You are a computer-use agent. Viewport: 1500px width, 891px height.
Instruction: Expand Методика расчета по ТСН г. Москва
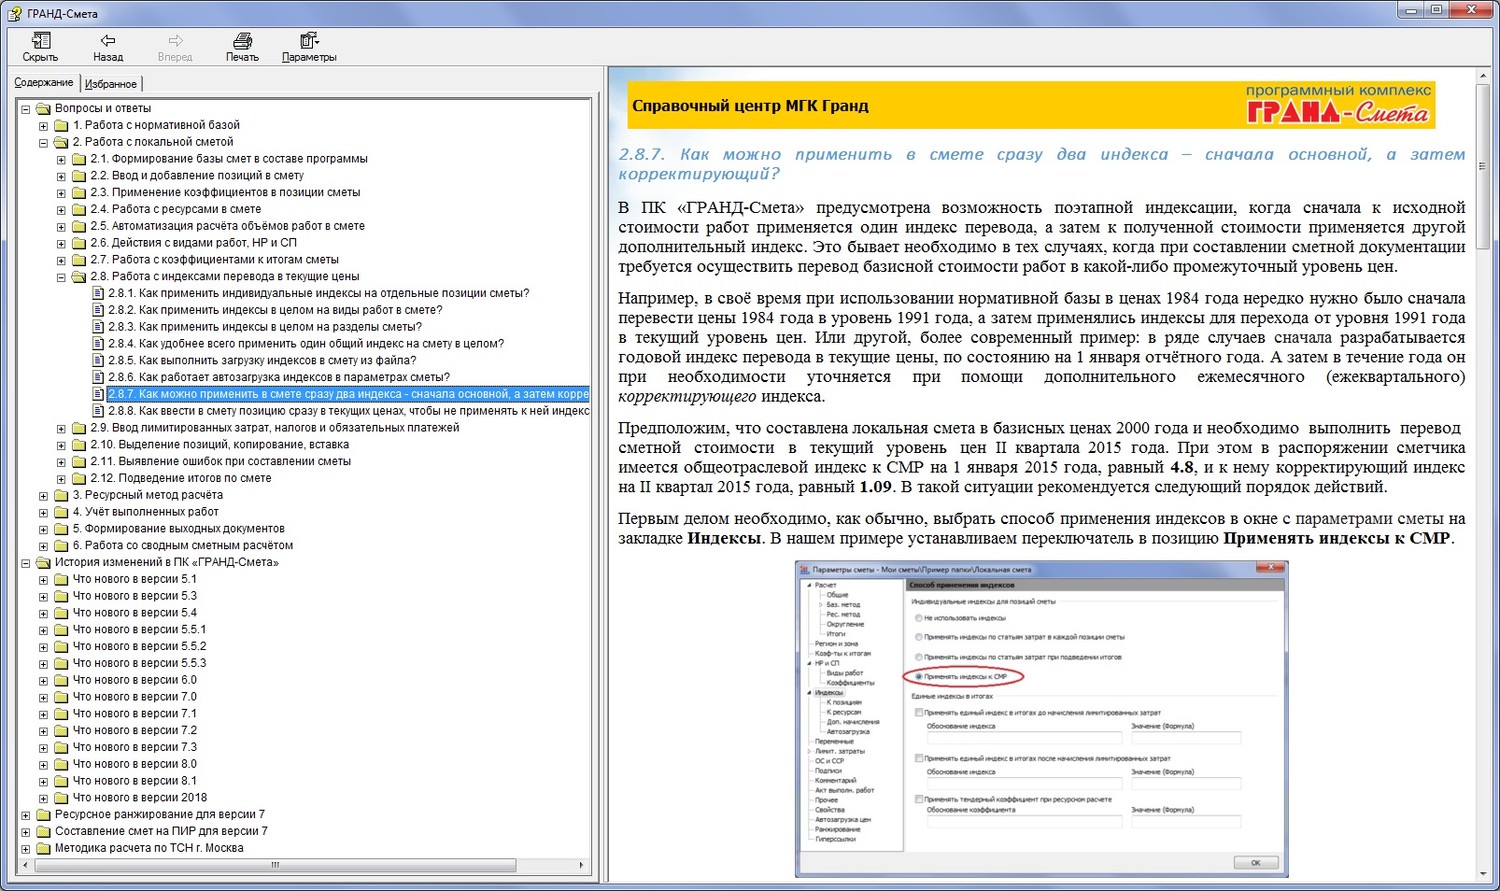26,849
